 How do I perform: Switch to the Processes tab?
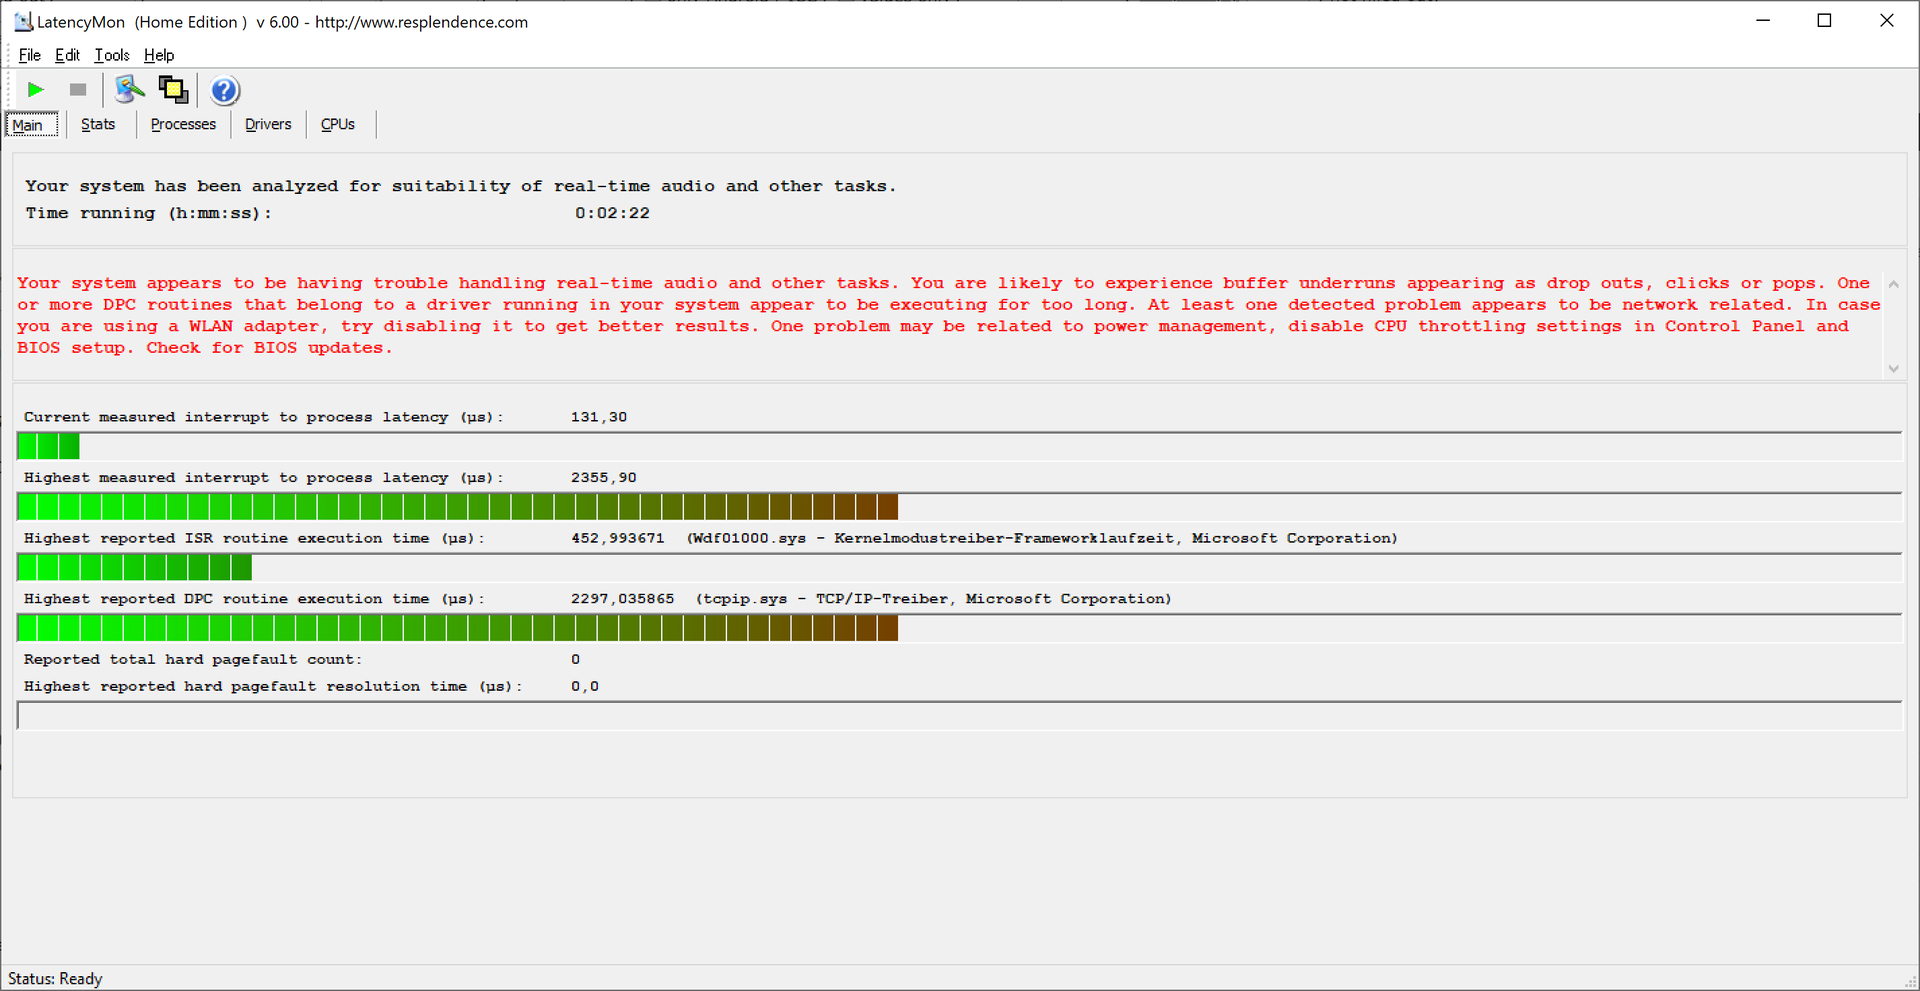coord(183,125)
